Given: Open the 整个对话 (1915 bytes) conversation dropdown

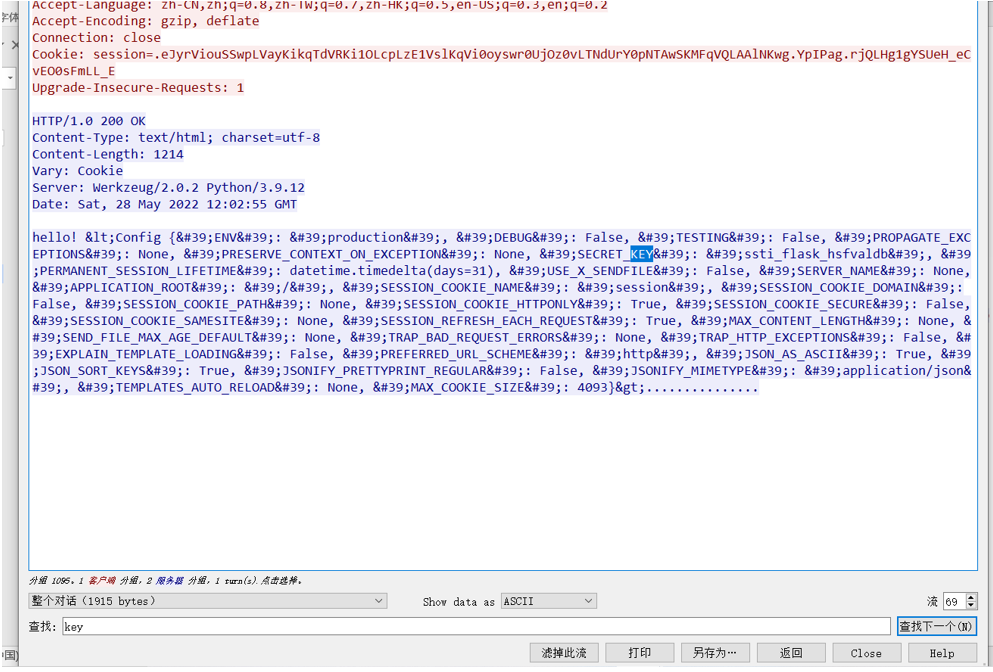Looking at the screenshot, I should pyautogui.click(x=208, y=601).
